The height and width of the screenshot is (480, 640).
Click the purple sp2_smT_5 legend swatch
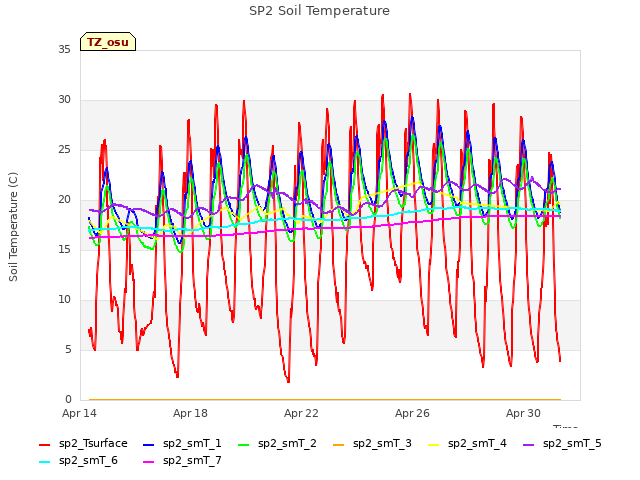[529, 444]
